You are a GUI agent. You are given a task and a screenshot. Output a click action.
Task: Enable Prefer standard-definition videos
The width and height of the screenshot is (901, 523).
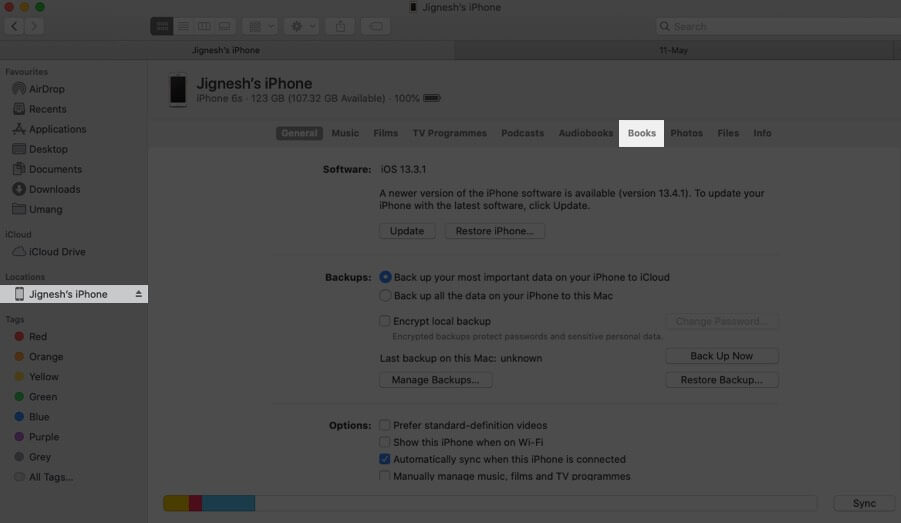(384, 425)
